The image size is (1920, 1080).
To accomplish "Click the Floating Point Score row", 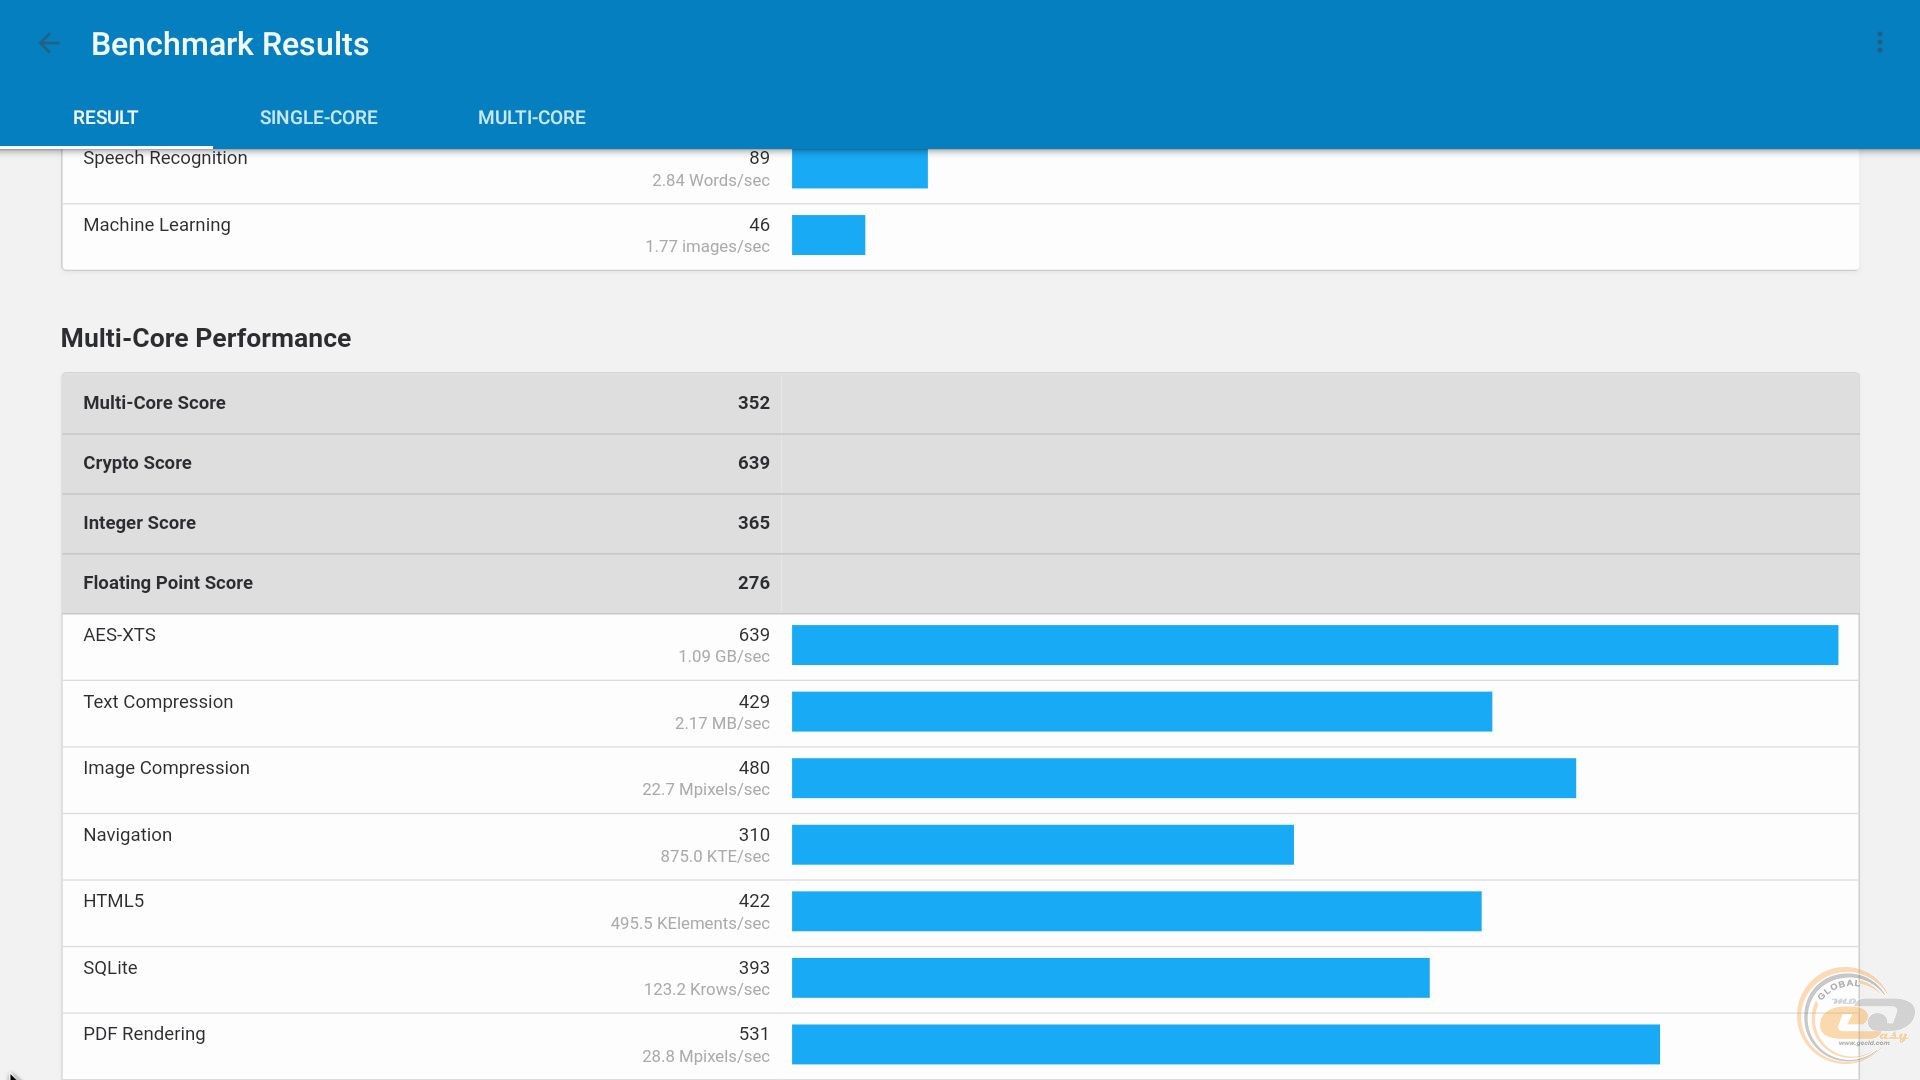I will click(420, 583).
